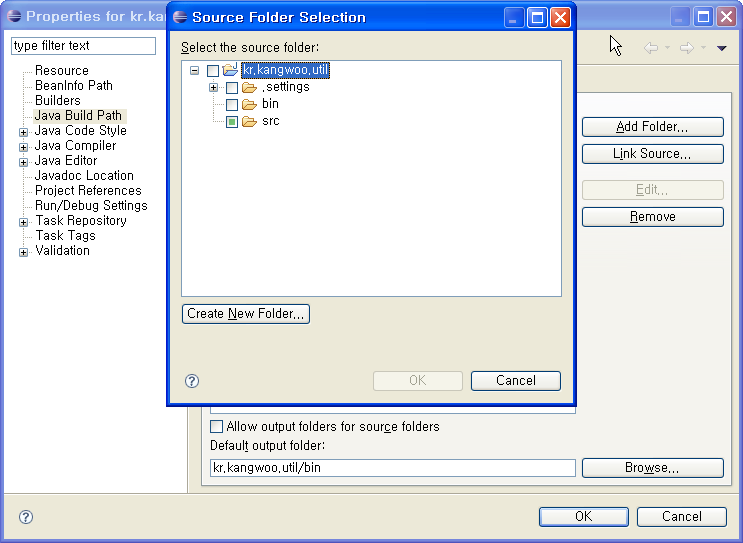The height and width of the screenshot is (543, 743).
Task: Select Task Tags in properties tree
Action: coord(65,236)
